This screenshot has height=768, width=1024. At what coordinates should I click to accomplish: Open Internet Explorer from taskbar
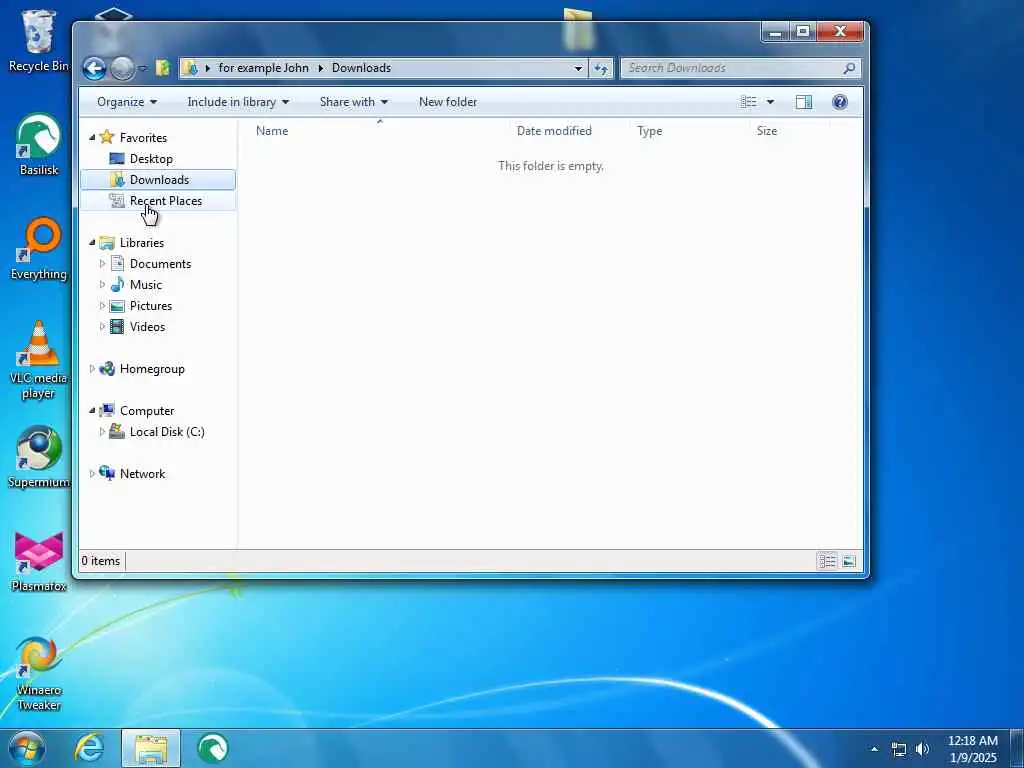pos(89,748)
